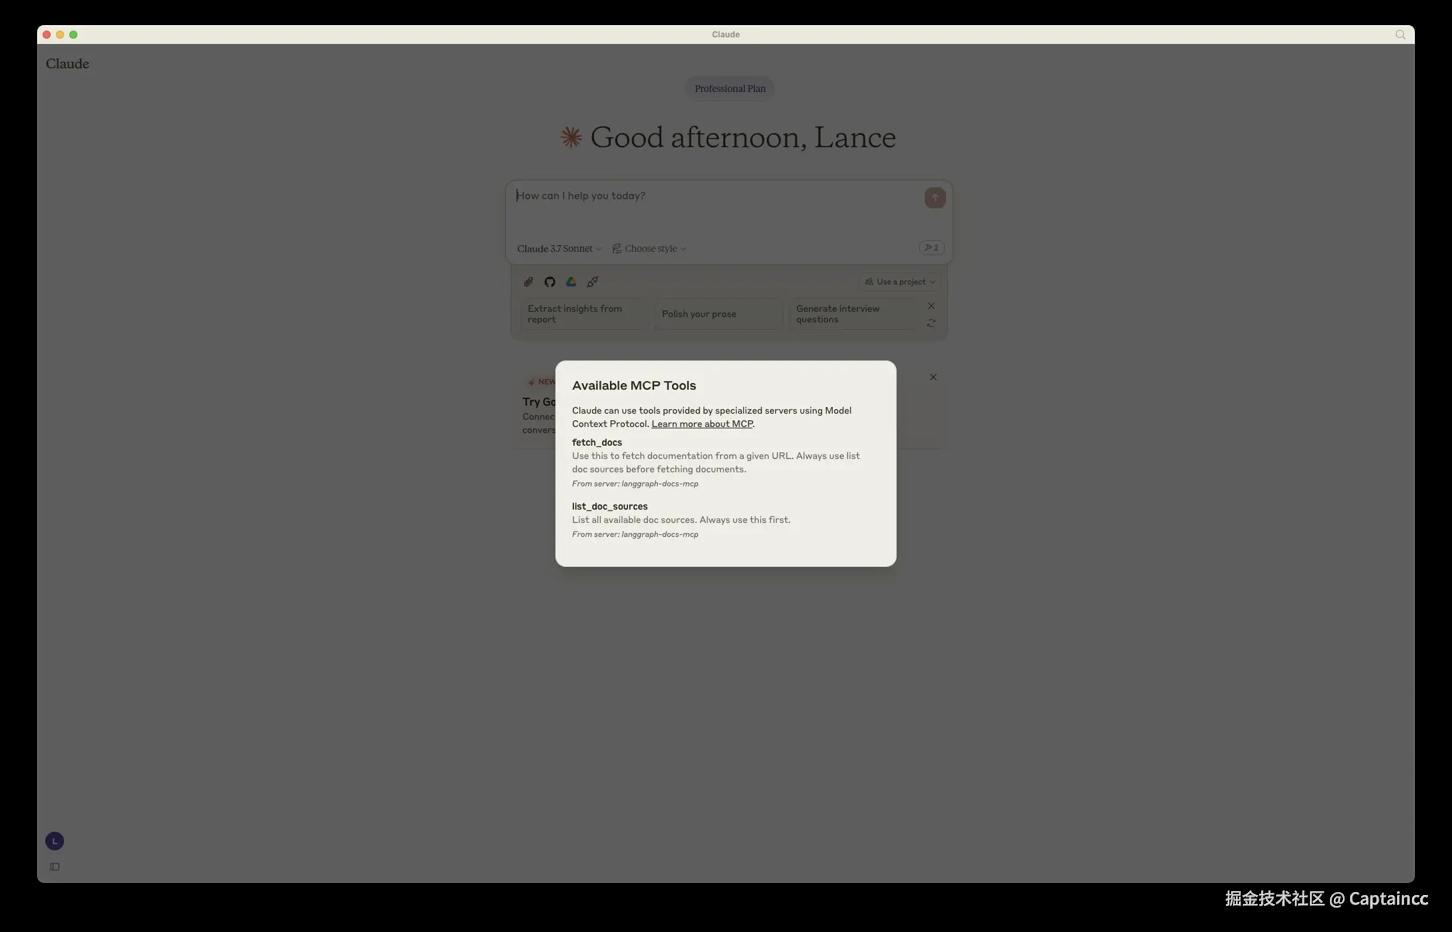Click the plug connector icon

click(x=592, y=282)
